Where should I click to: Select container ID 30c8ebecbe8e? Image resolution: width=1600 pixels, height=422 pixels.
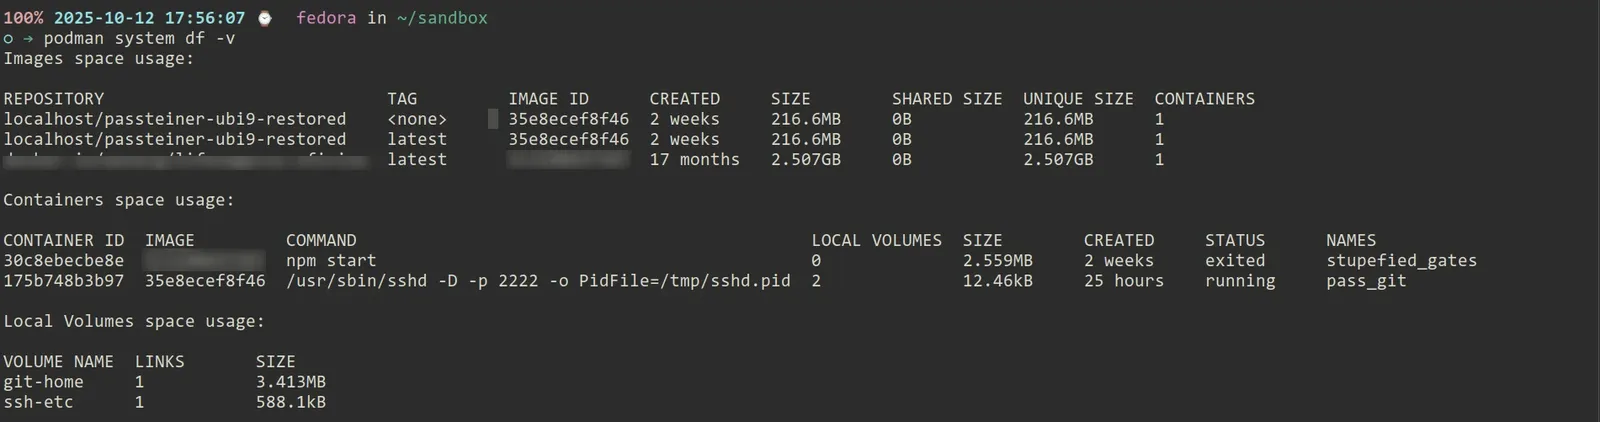(x=63, y=261)
